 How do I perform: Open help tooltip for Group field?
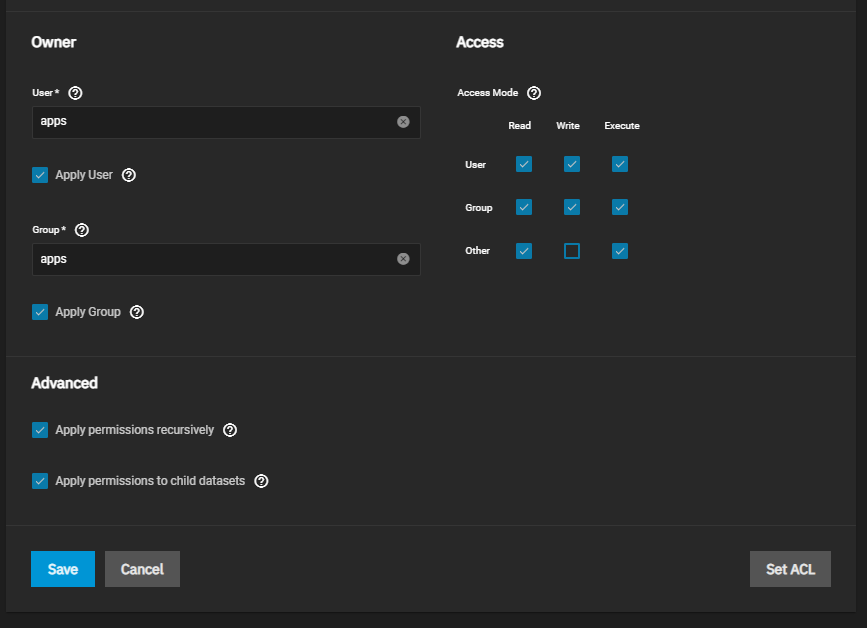coord(82,230)
